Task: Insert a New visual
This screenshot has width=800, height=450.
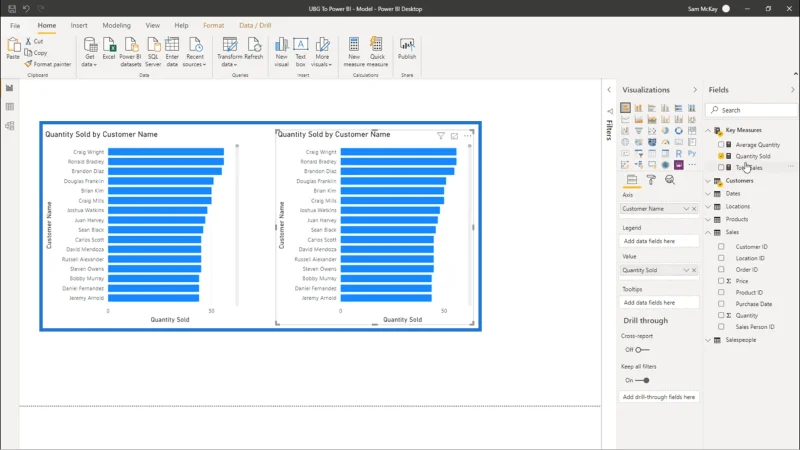Action: coord(281,51)
